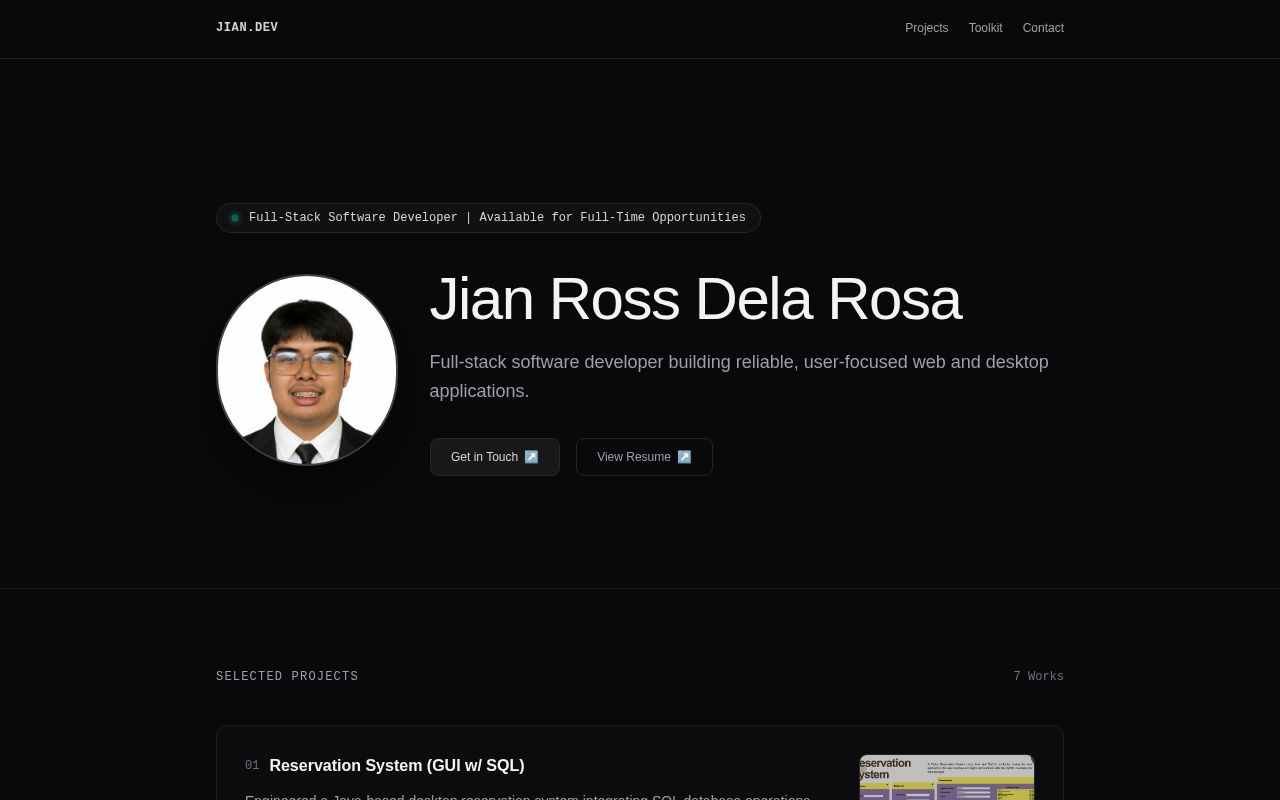Click the JIAN.DEV site logo
Screen dimensions: 1280x800
tap(247, 28)
